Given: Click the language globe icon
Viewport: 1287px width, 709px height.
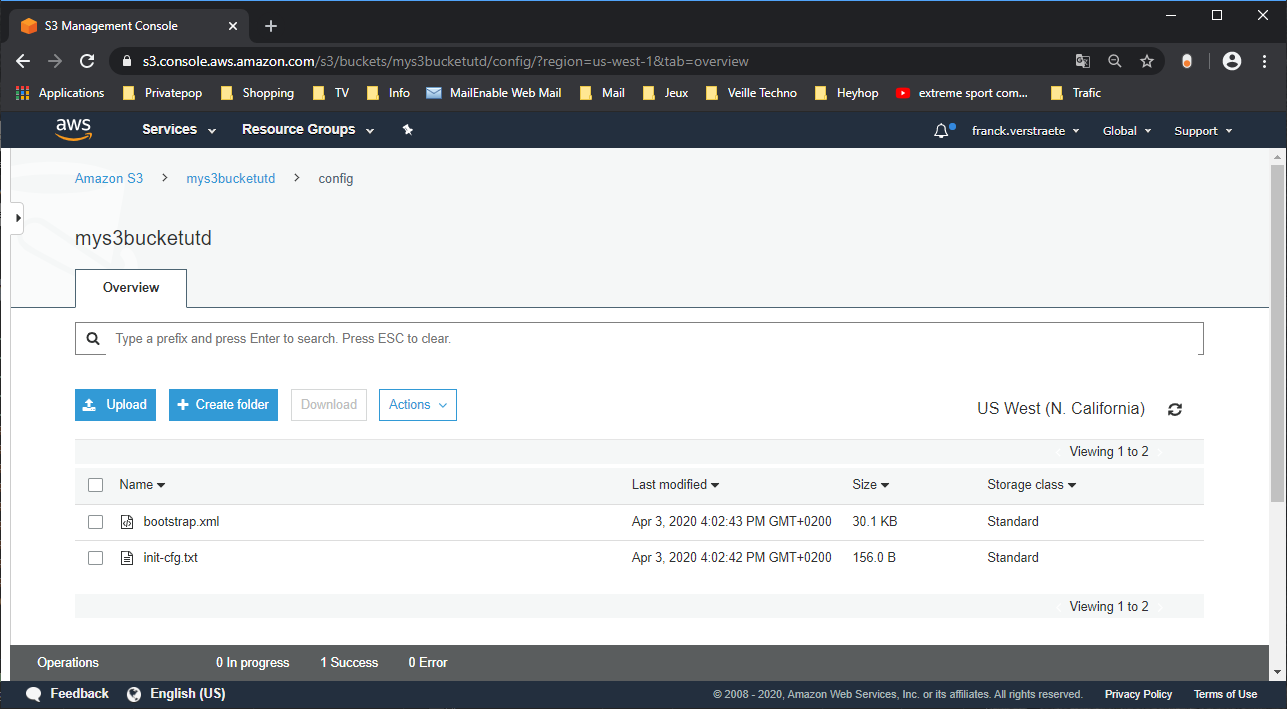Looking at the screenshot, I should (134, 694).
